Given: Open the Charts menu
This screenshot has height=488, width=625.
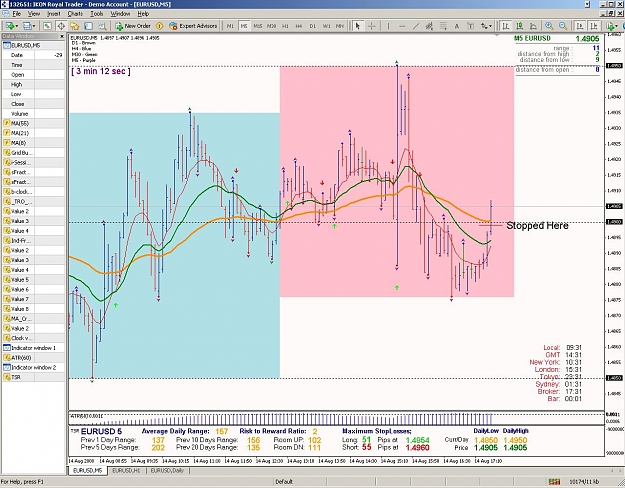Looking at the screenshot, I should point(75,14).
